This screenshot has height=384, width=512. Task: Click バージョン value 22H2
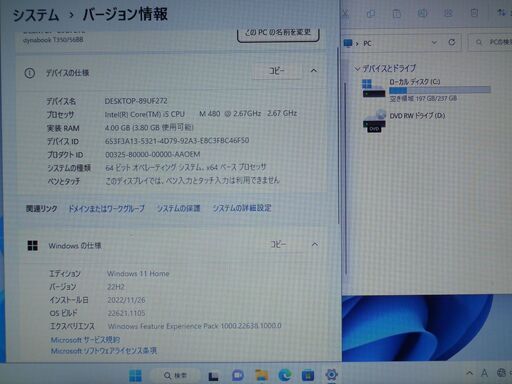(x=116, y=287)
